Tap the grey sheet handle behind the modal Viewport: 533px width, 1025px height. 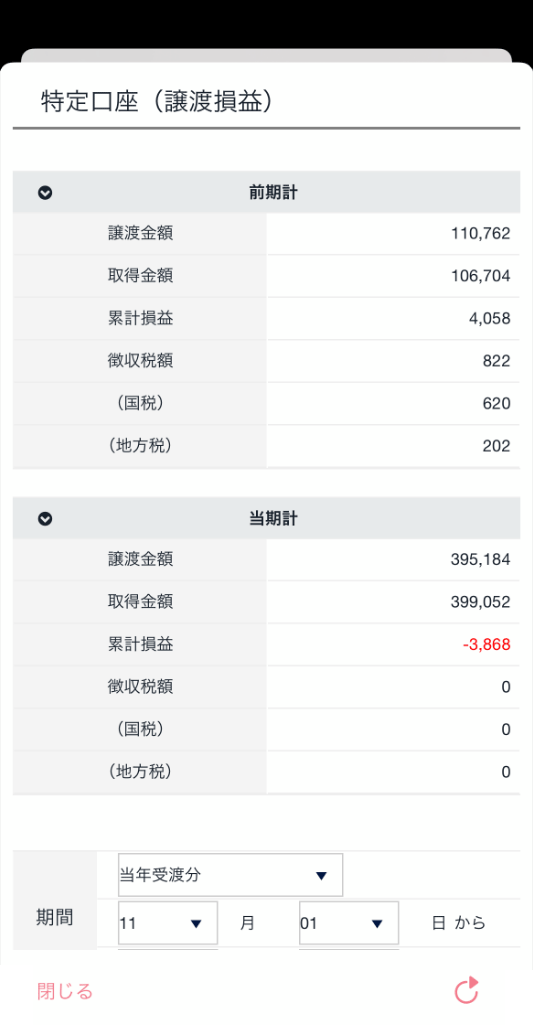pyautogui.click(x=266, y=56)
